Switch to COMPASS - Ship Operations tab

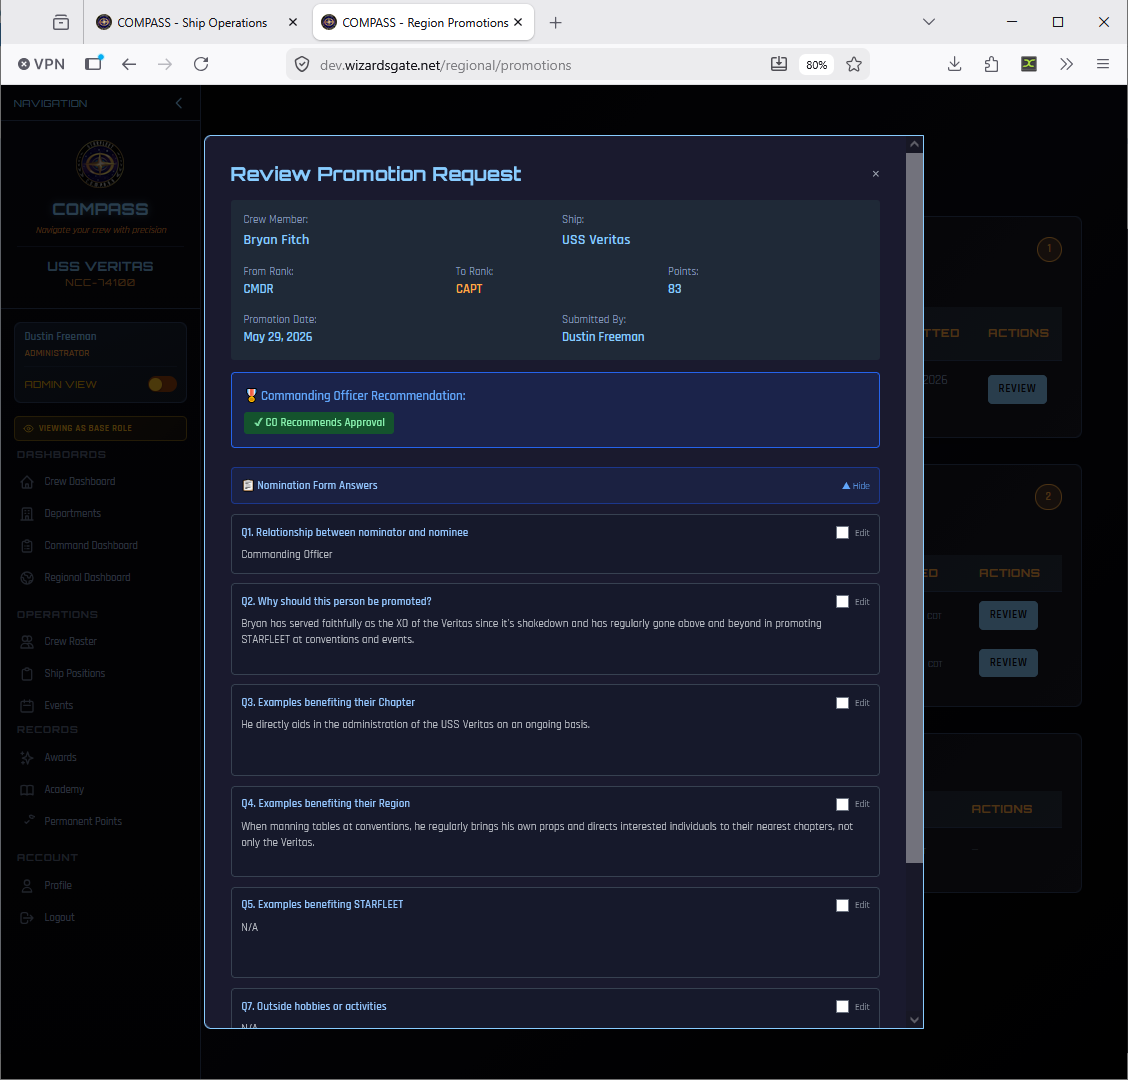coord(192,23)
